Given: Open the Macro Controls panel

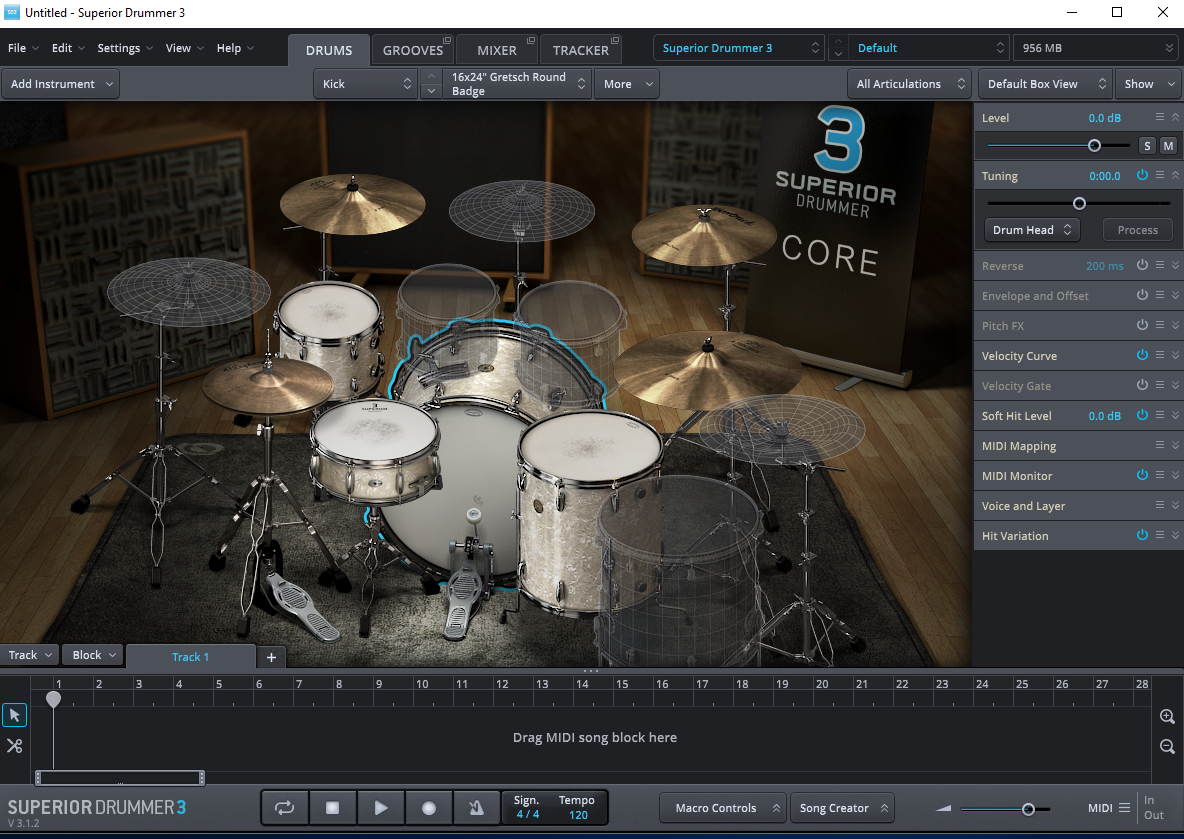Looking at the screenshot, I should pyautogui.click(x=723, y=808).
